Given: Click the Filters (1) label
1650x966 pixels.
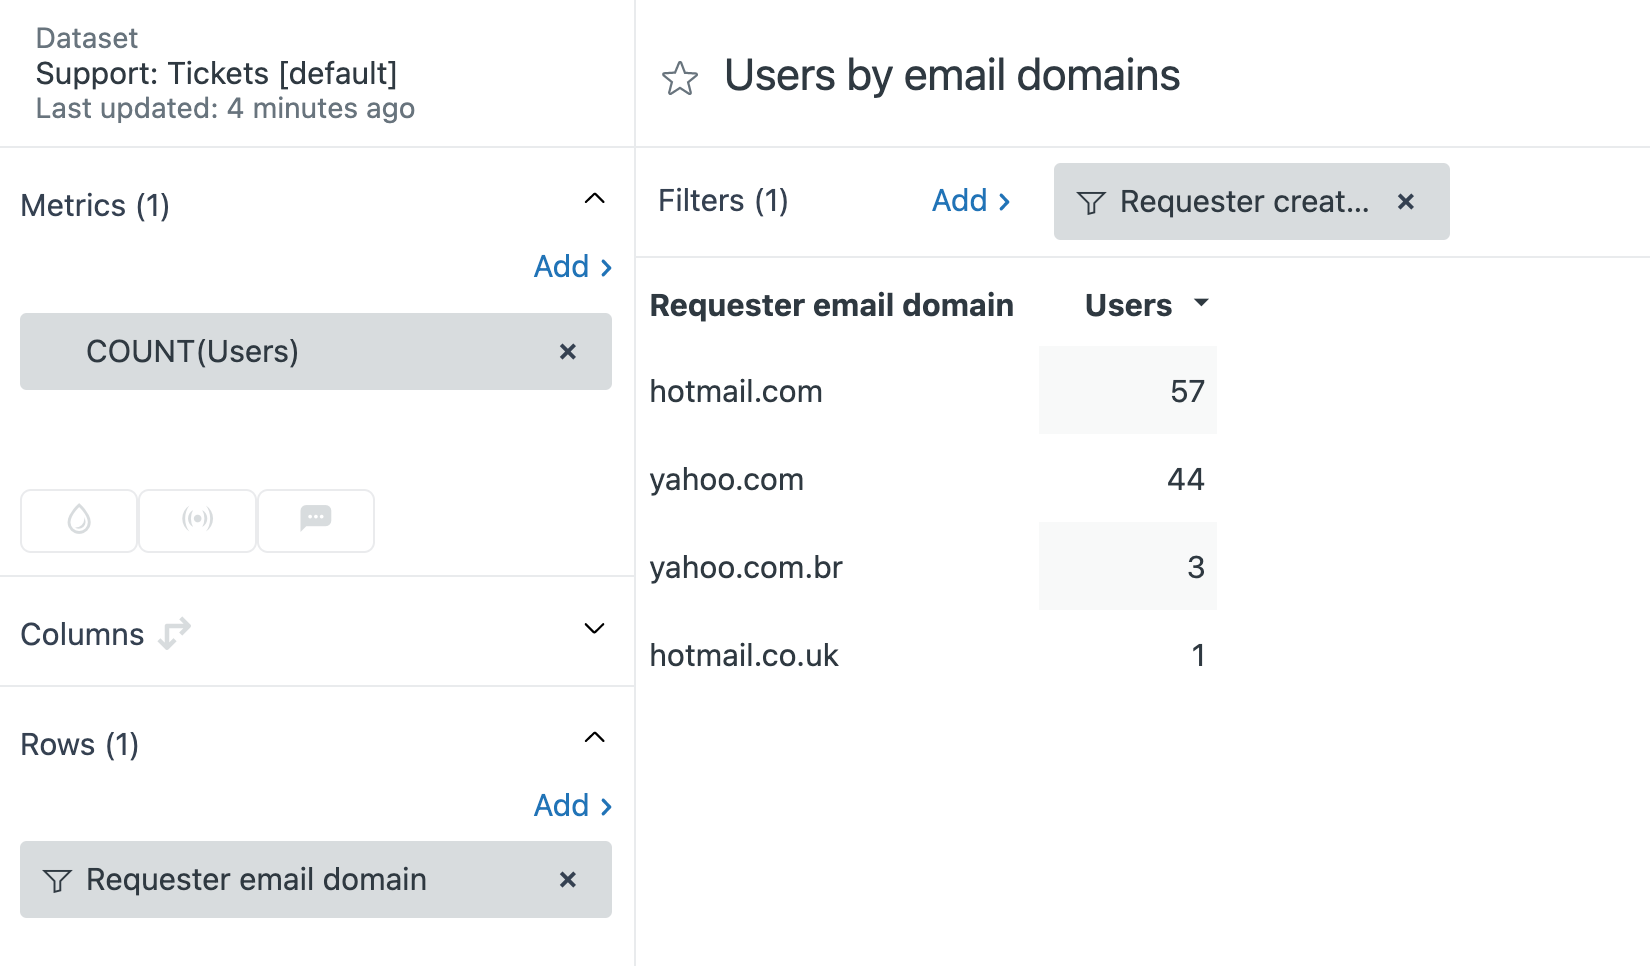Looking at the screenshot, I should click(723, 200).
